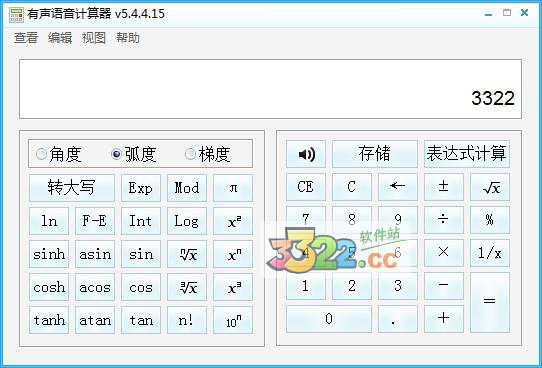Apply the plus-minus sign change
The width and height of the screenshot is (542, 368).
tap(443, 187)
